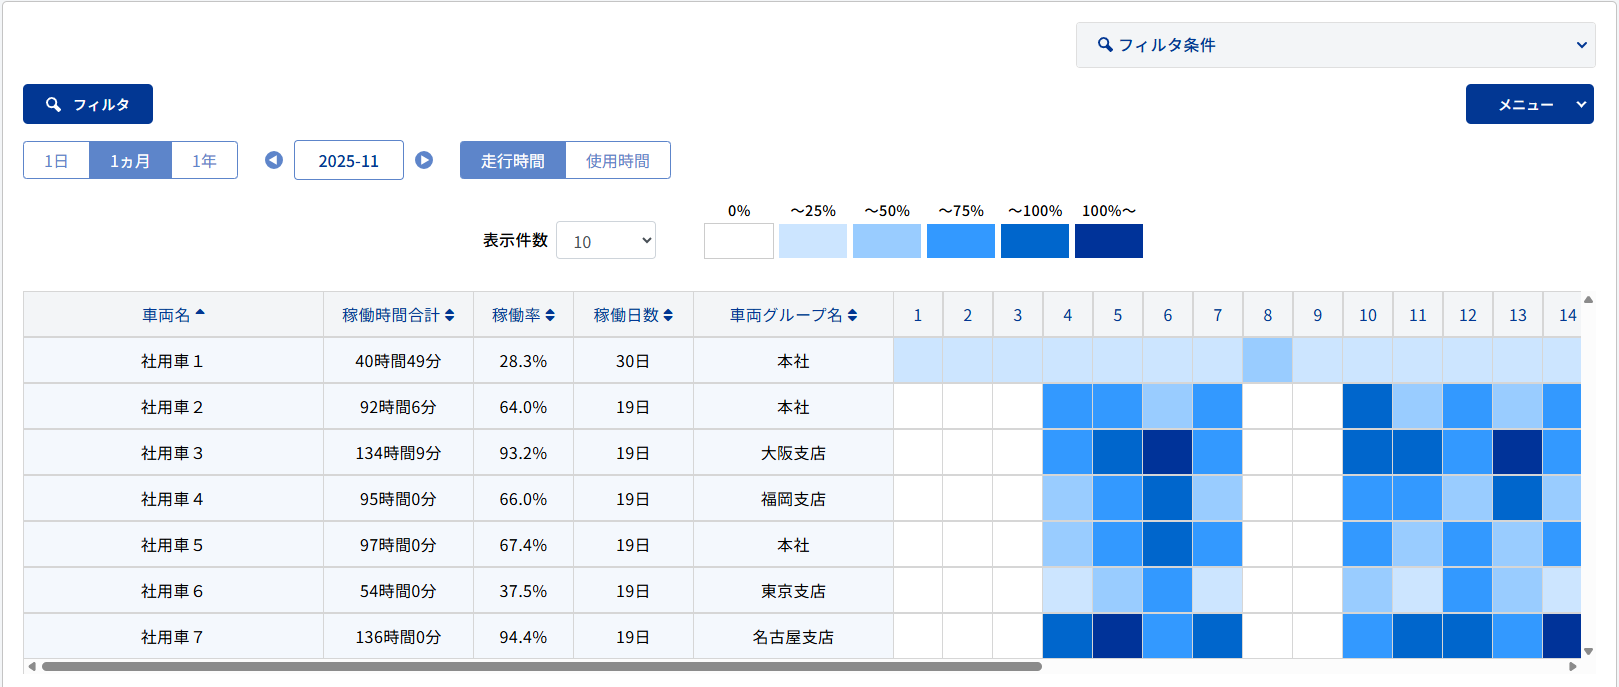Image resolution: width=1619 pixels, height=687 pixels.
Task: Click the 100%~ legend color swatch
Action: click(1108, 241)
